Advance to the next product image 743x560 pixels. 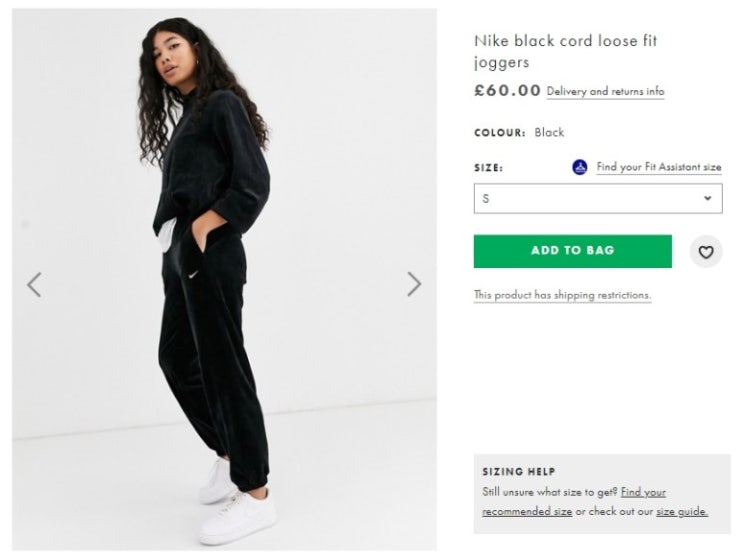pyautogui.click(x=414, y=284)
